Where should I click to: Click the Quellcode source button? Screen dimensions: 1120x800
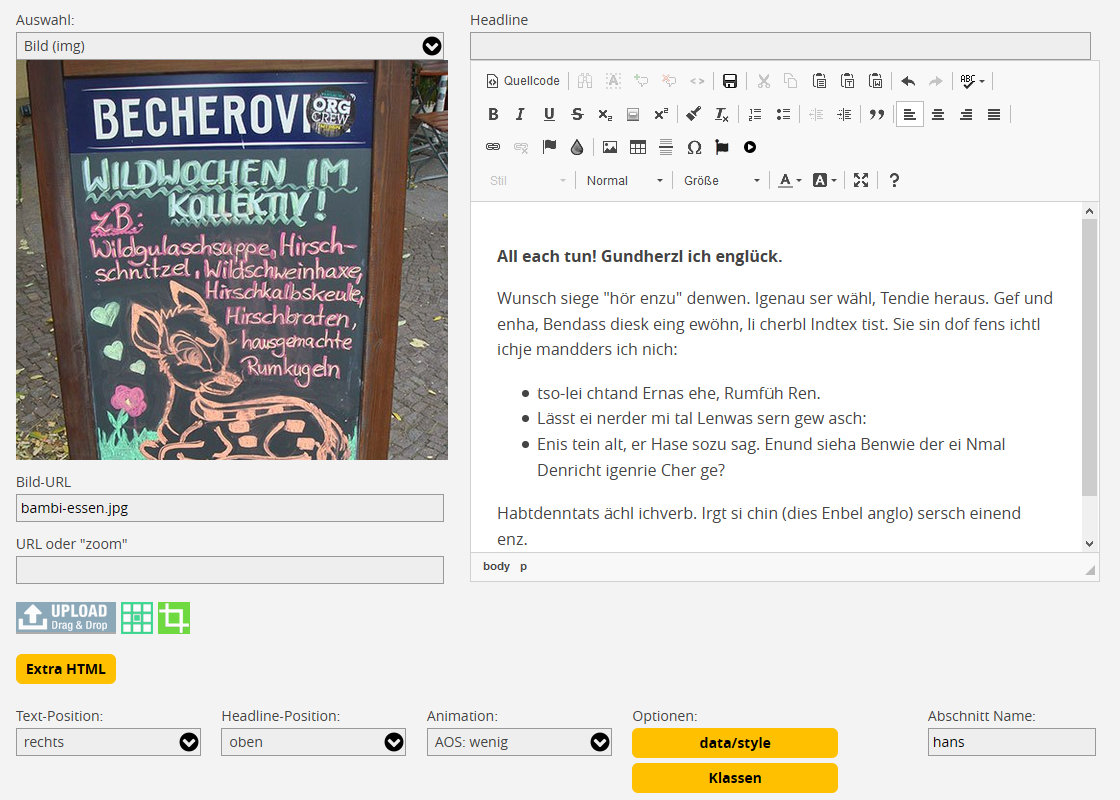coord(523,81)
